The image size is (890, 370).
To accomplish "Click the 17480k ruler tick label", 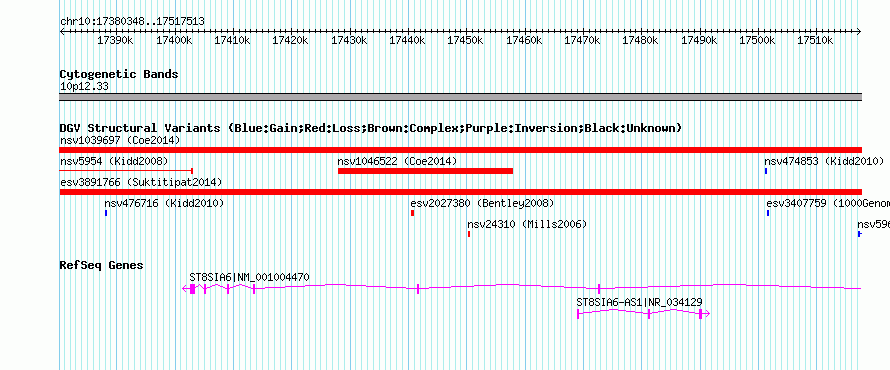I will click(x=641, y=40).
